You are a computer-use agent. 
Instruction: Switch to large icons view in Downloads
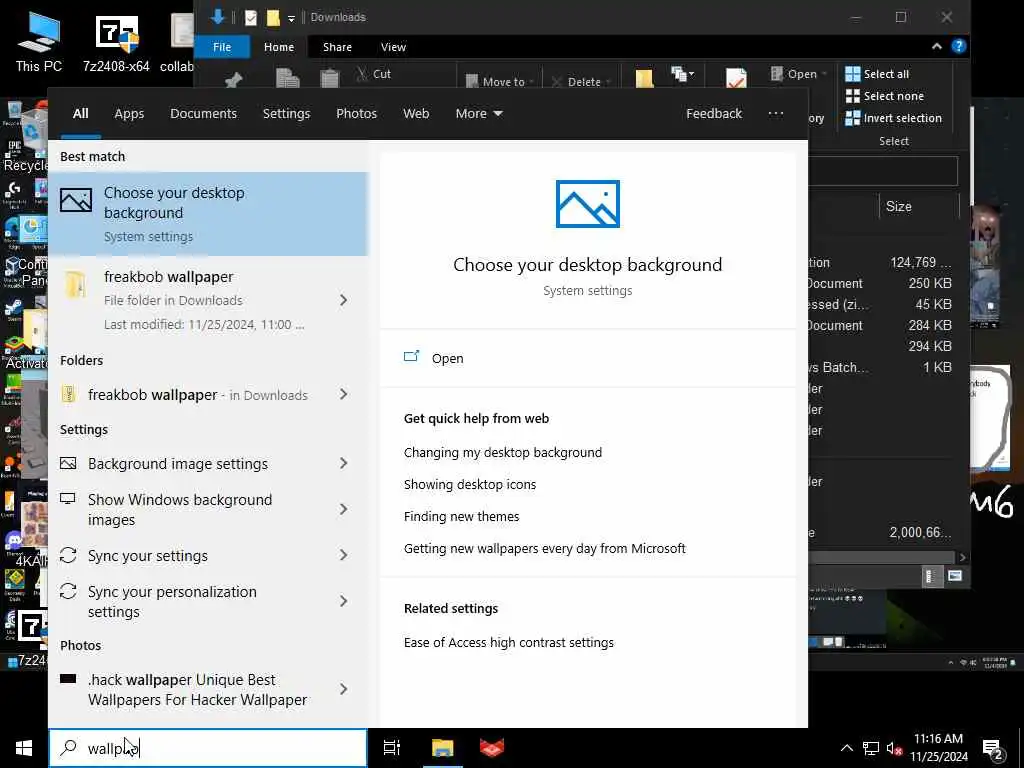[x=955, y=575]
